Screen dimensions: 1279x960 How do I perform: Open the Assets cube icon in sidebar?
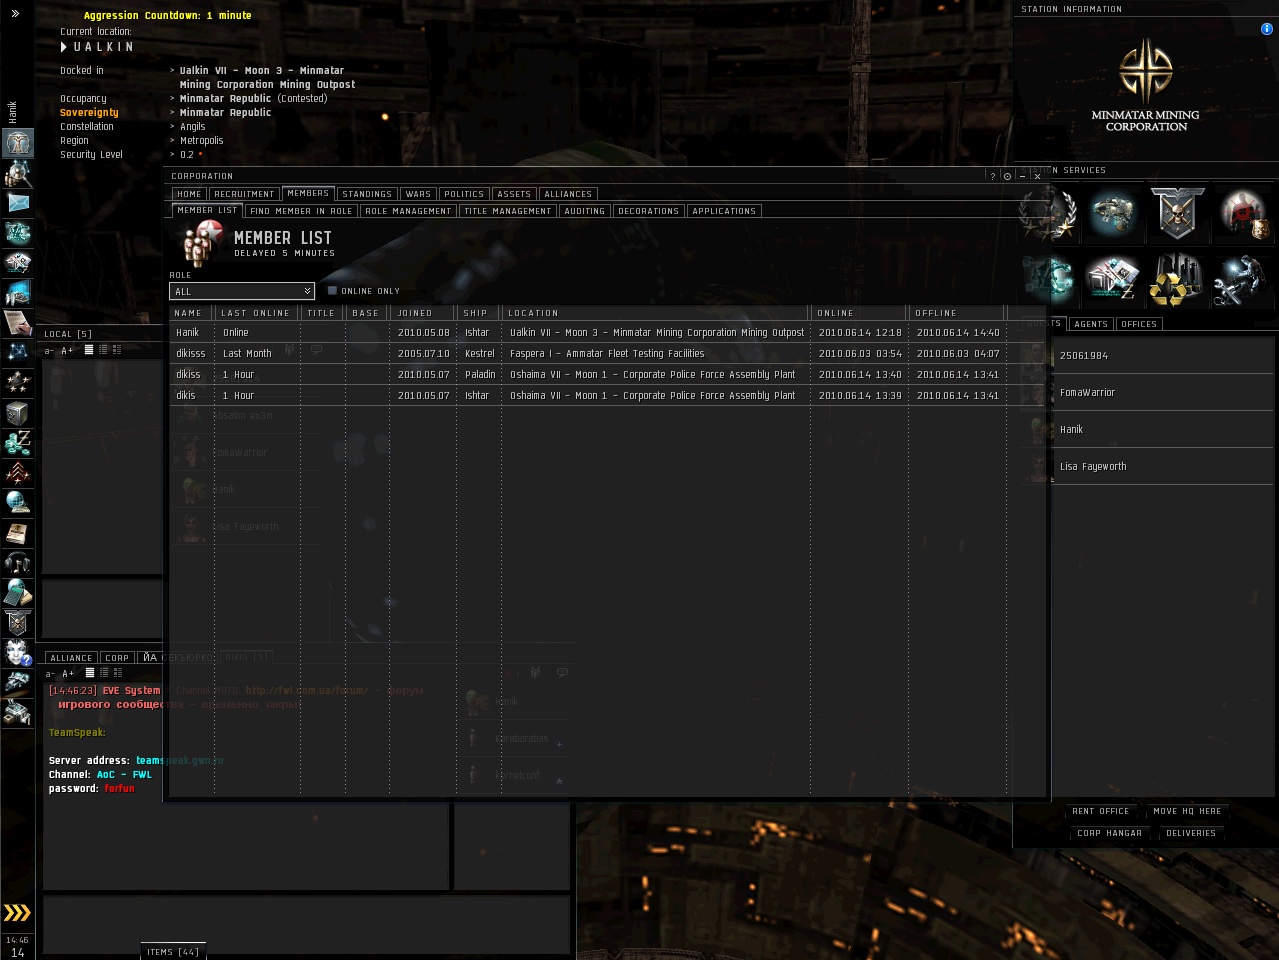coord(17,412)
